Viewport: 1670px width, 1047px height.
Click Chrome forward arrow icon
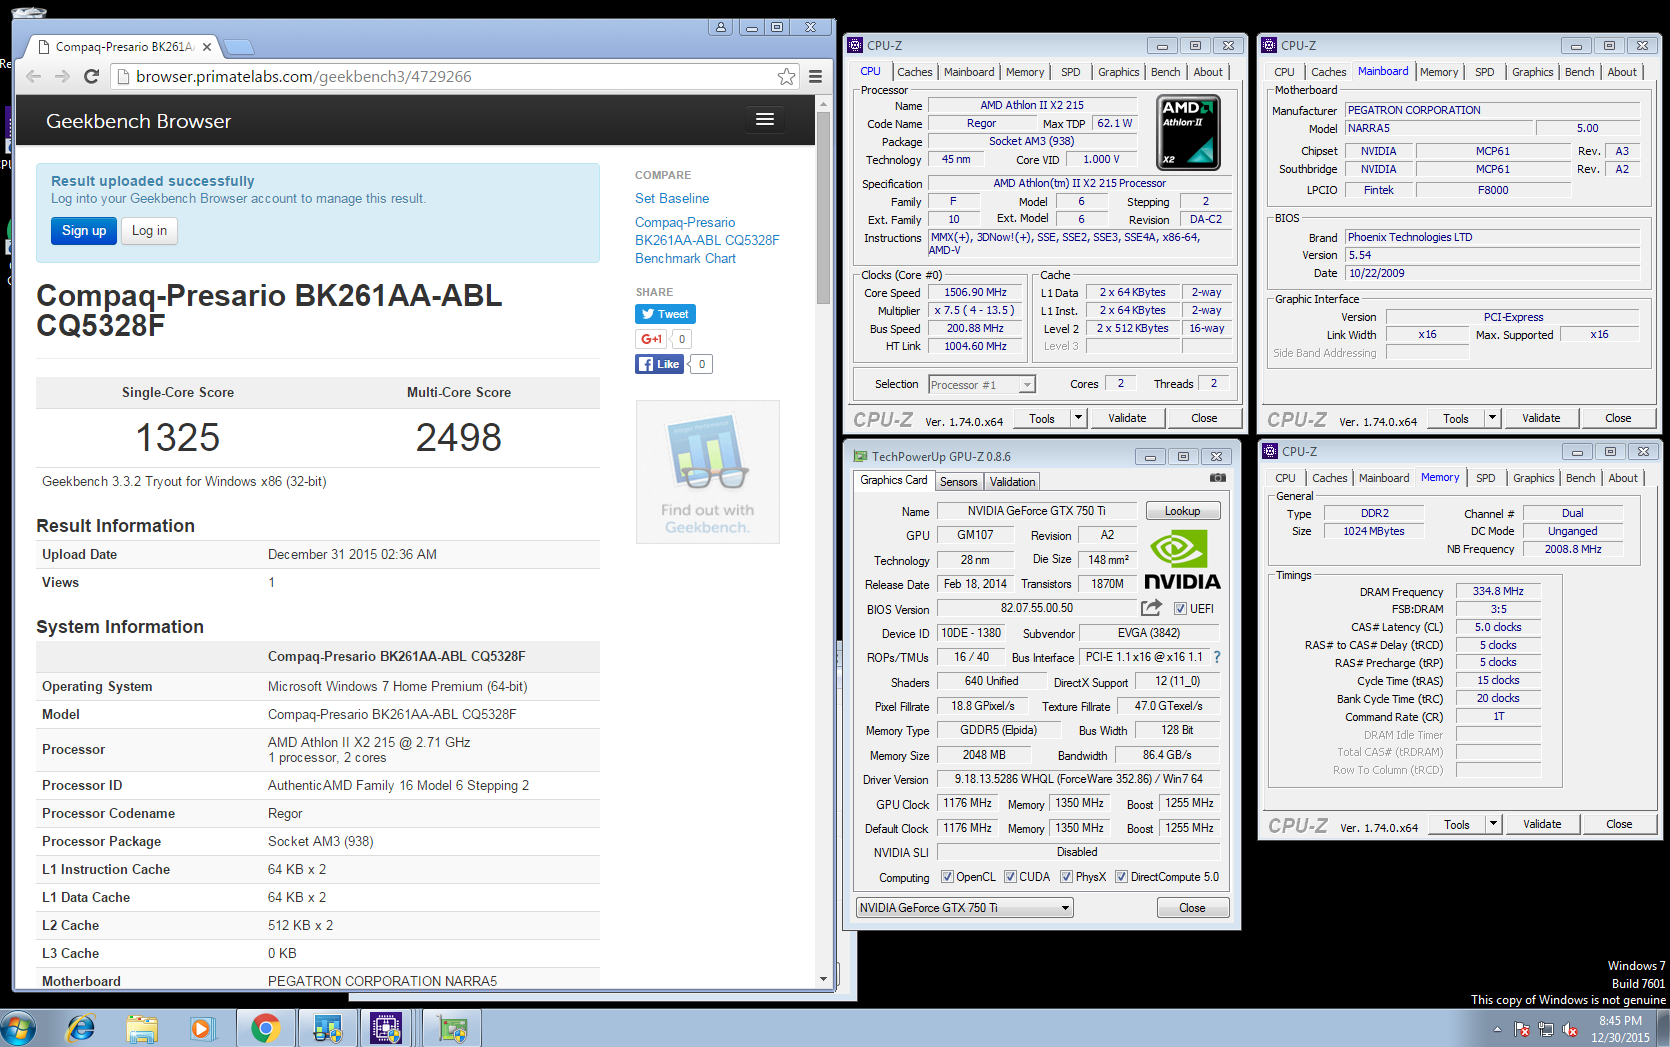[x=62, y=77]
